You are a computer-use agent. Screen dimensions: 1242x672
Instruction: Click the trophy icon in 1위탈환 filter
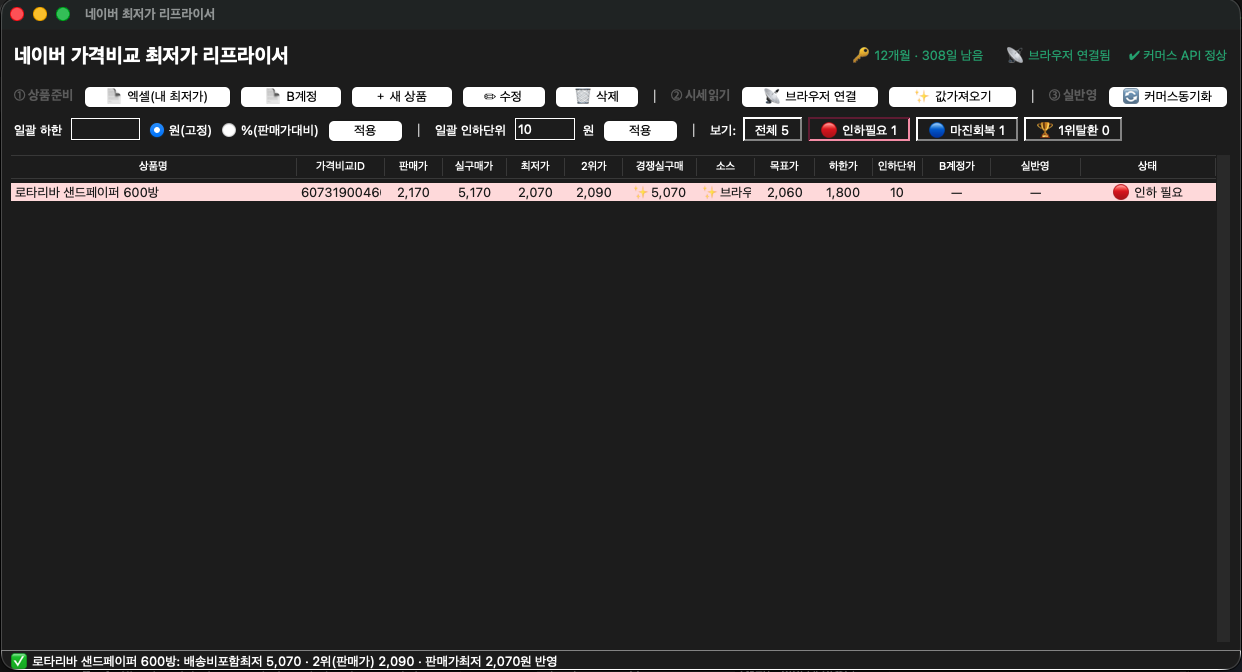point(1045,130)
